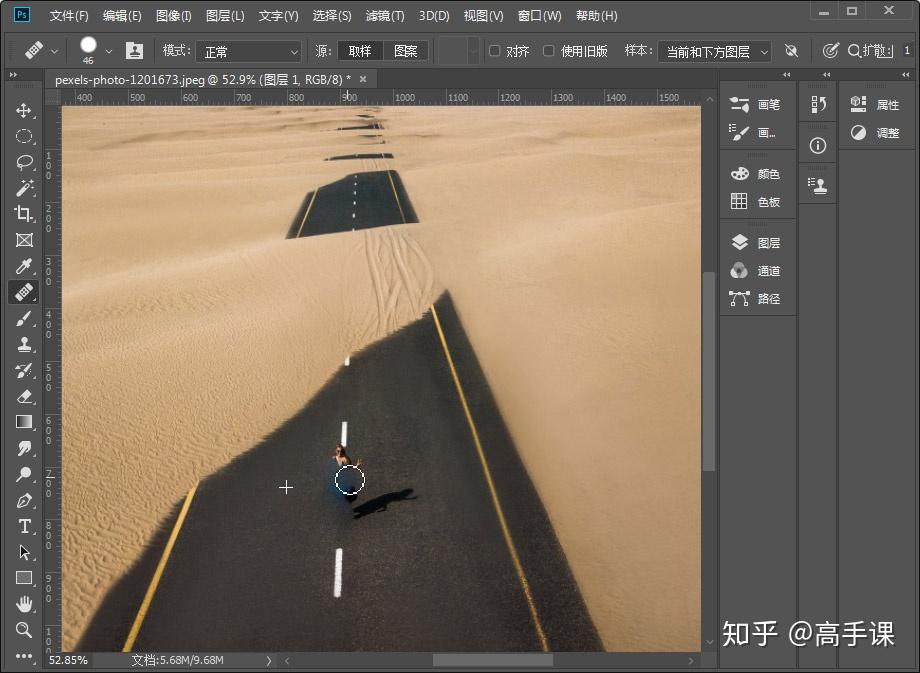Select the Lasso tool

[24, 162]
